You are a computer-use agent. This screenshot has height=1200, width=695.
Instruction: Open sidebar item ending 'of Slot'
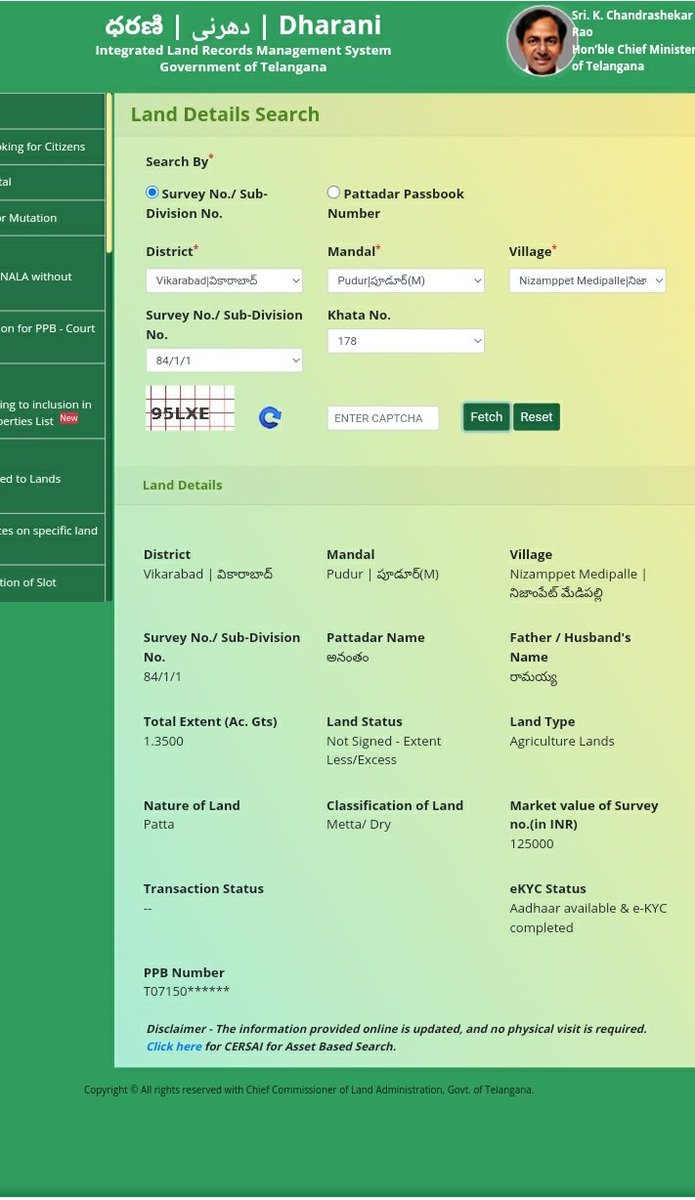[52, 583]
